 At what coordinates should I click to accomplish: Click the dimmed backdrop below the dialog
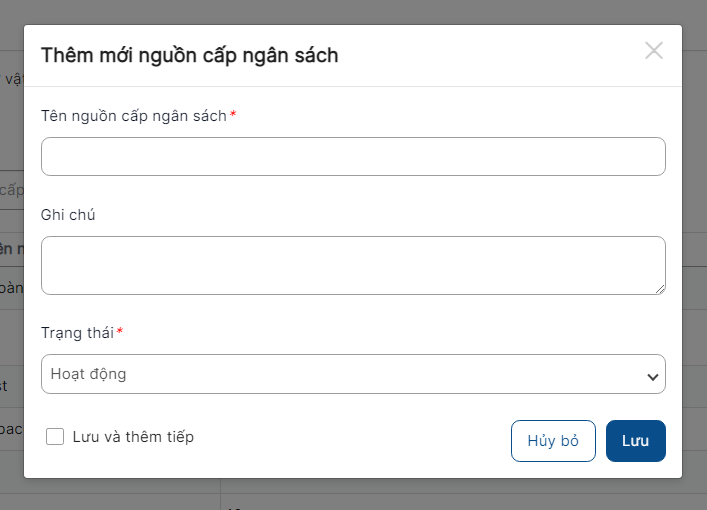pyautogui.click(x=400, y=494)
